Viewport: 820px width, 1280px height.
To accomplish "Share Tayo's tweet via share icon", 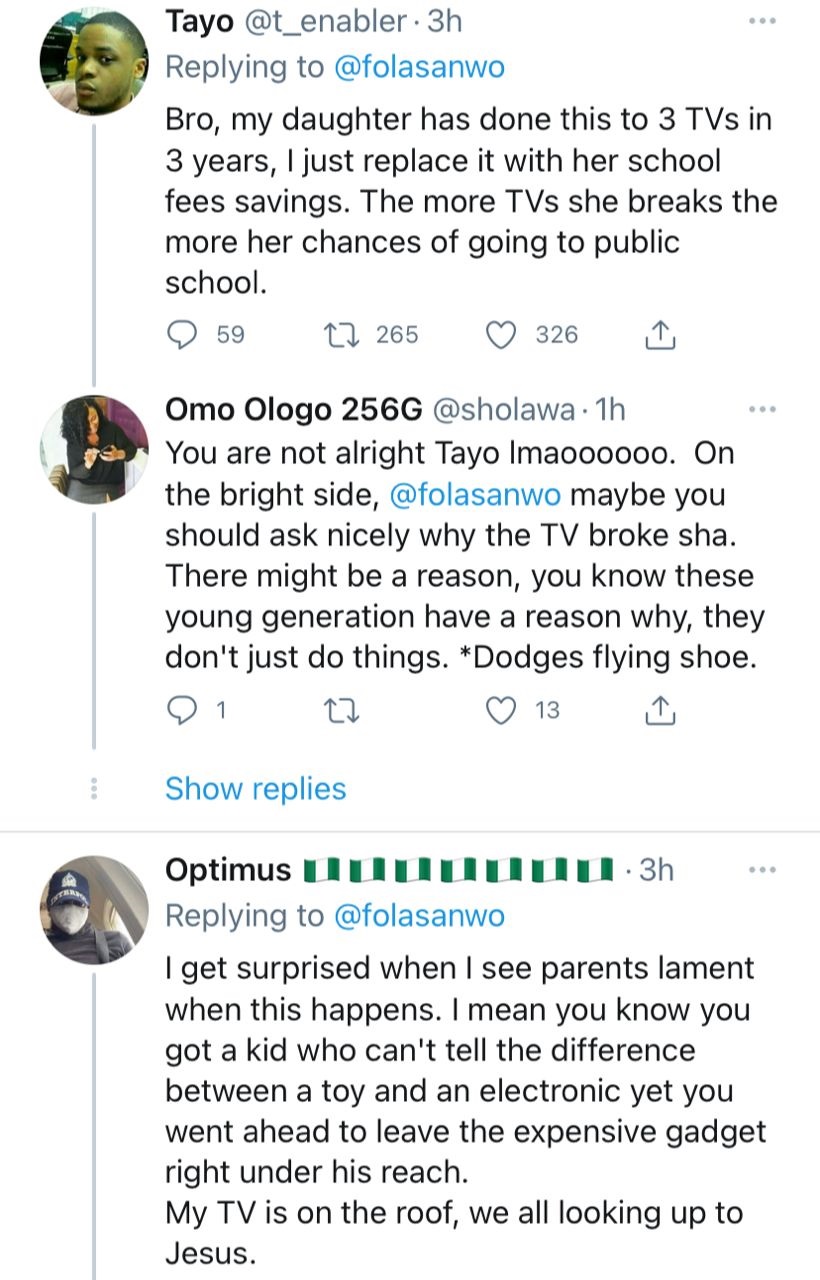I will pyautogui.click(x=660, y=335).
